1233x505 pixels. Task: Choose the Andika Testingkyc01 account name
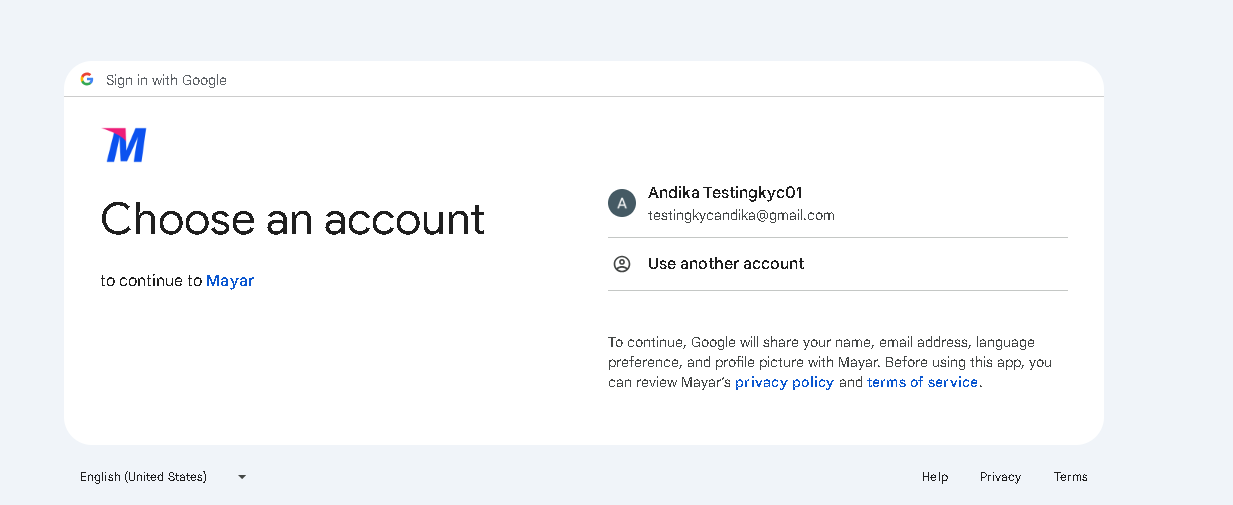726,192
